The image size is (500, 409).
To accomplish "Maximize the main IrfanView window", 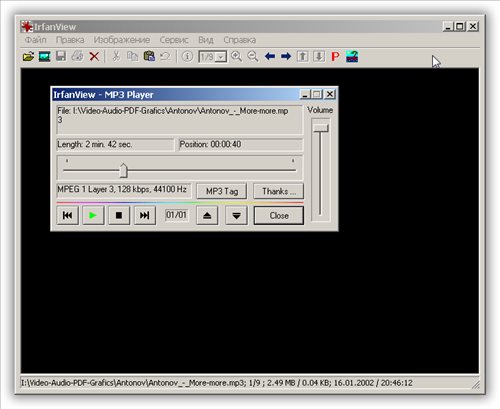I will (460, 26).
